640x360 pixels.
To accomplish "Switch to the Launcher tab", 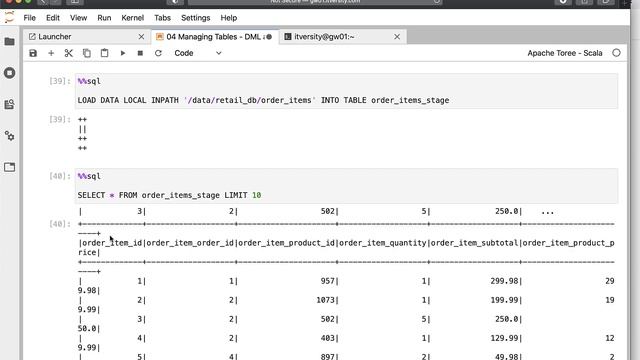I will coord(87,37).
